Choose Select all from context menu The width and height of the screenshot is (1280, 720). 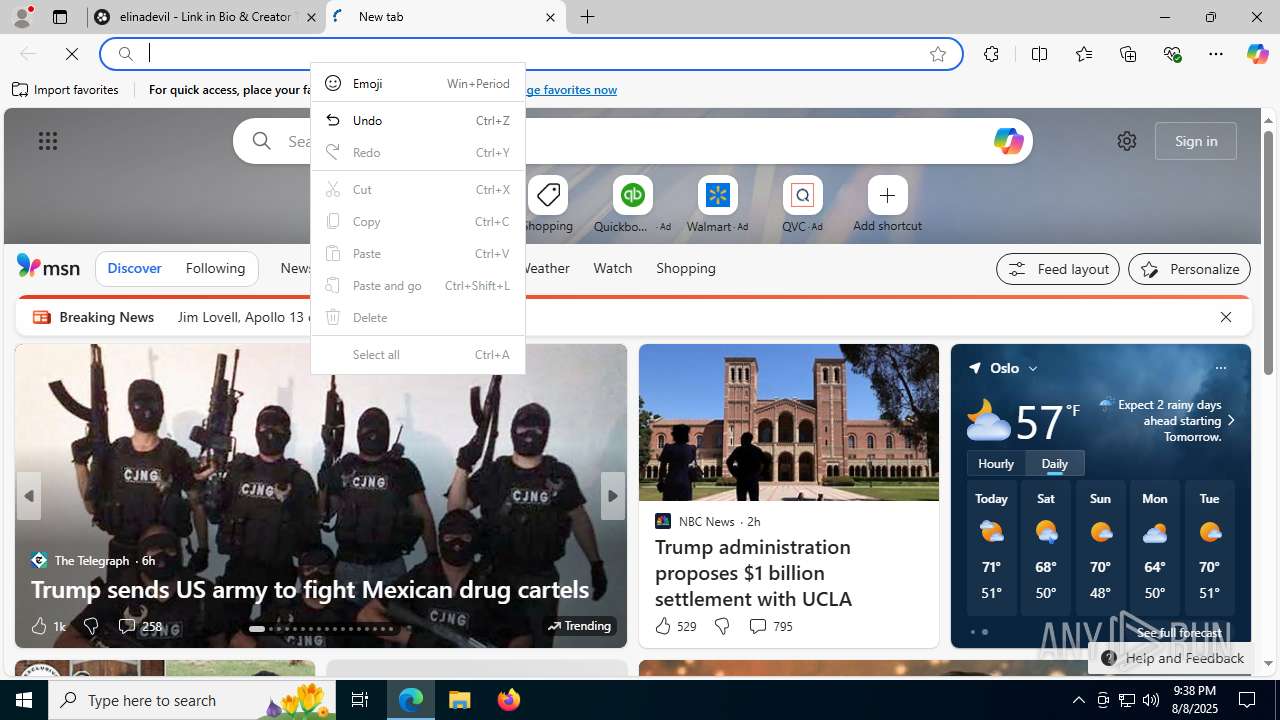click(x=418, y=354)
